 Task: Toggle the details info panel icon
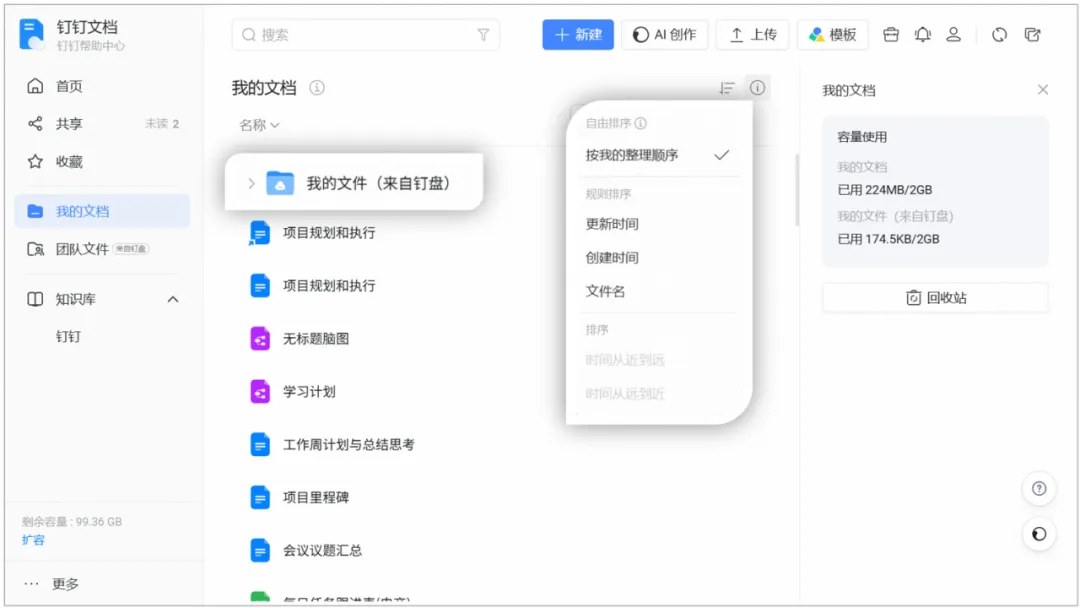pos(757,88)
